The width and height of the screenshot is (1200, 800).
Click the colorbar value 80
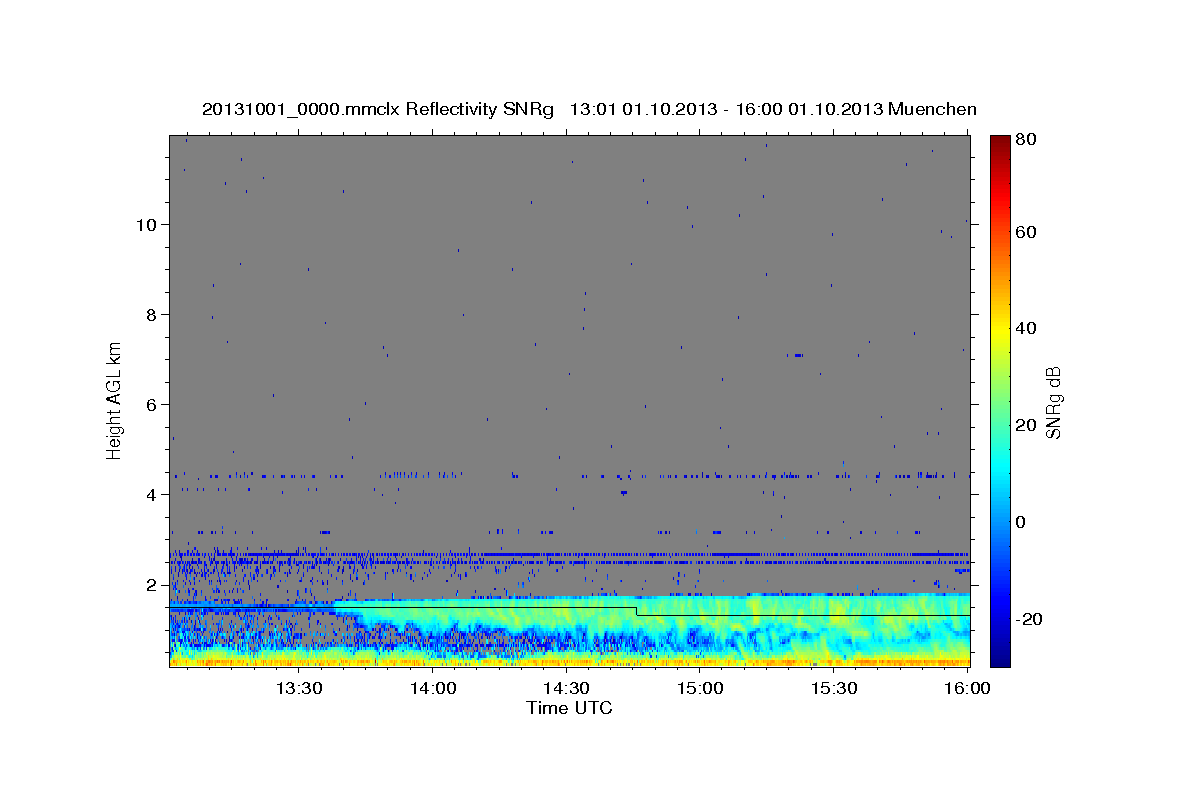[x=1026, y=140]
